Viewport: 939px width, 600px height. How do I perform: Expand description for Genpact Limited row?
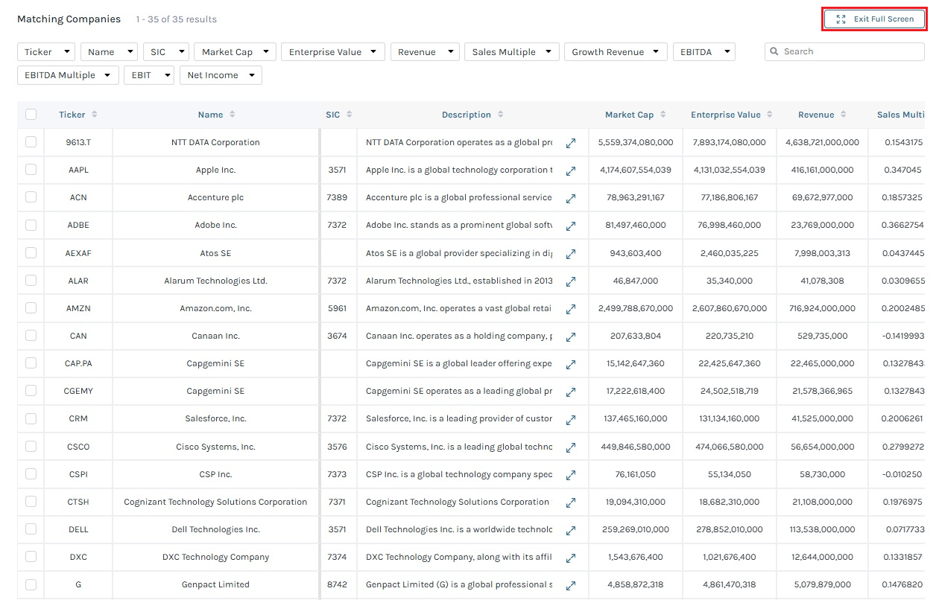571,586
